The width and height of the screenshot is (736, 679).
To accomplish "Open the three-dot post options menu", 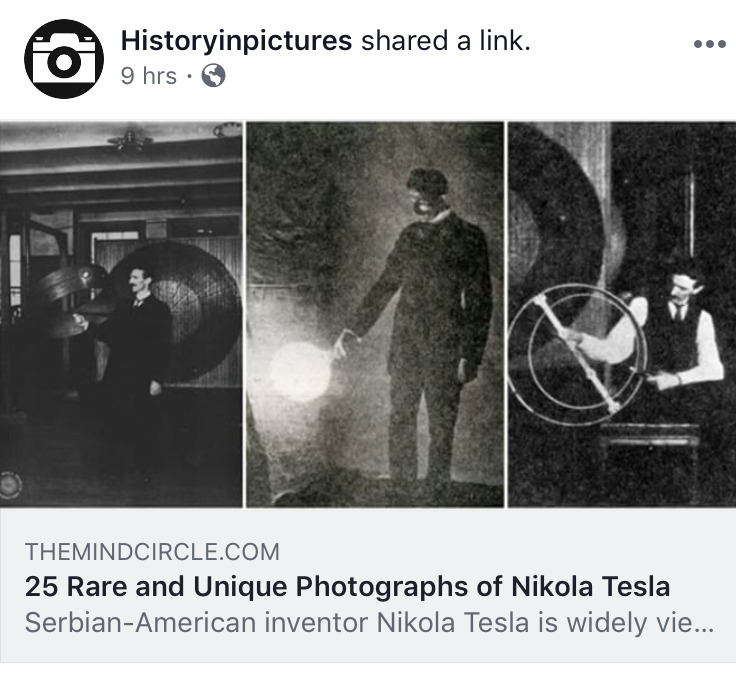I will 710,44.
